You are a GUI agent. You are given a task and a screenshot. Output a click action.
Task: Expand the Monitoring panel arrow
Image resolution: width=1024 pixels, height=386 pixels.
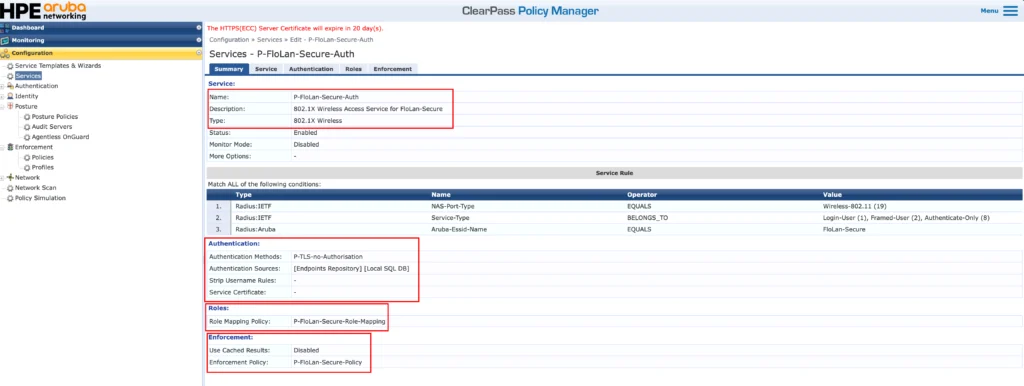click(199, 40)
